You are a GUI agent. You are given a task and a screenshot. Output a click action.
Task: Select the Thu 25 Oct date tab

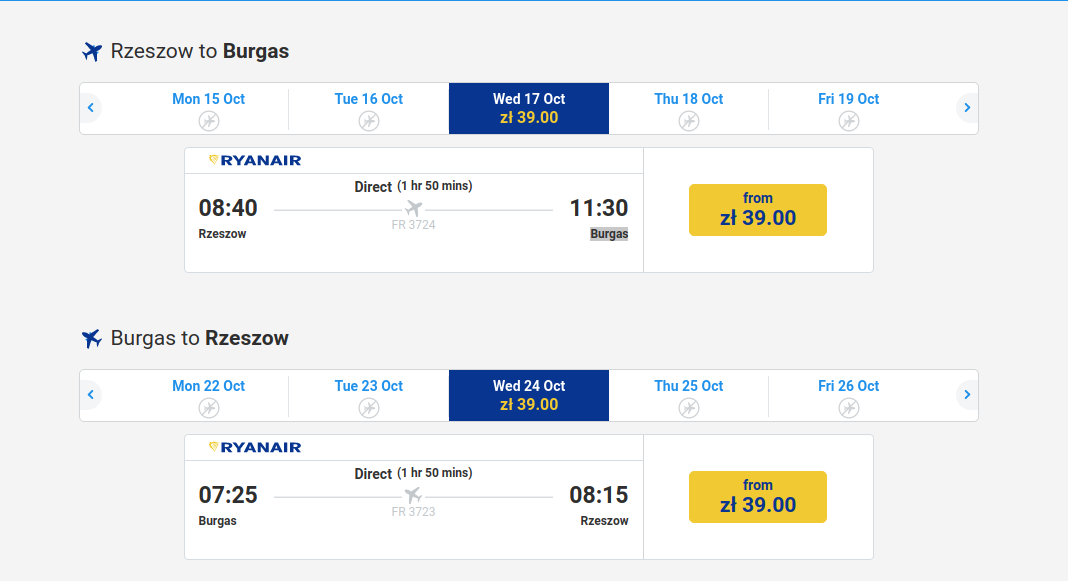[689, 395]
